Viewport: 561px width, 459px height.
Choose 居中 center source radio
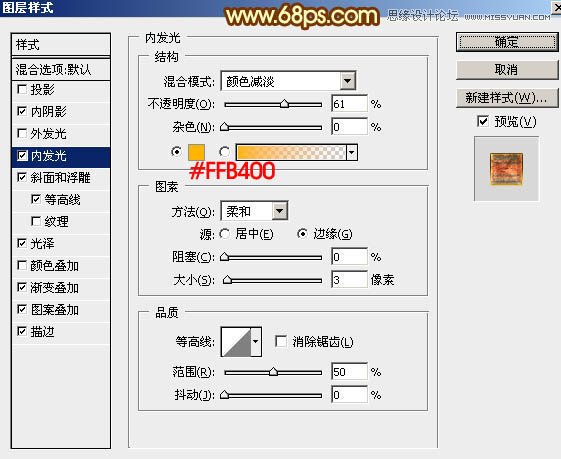tap(225, 234)
